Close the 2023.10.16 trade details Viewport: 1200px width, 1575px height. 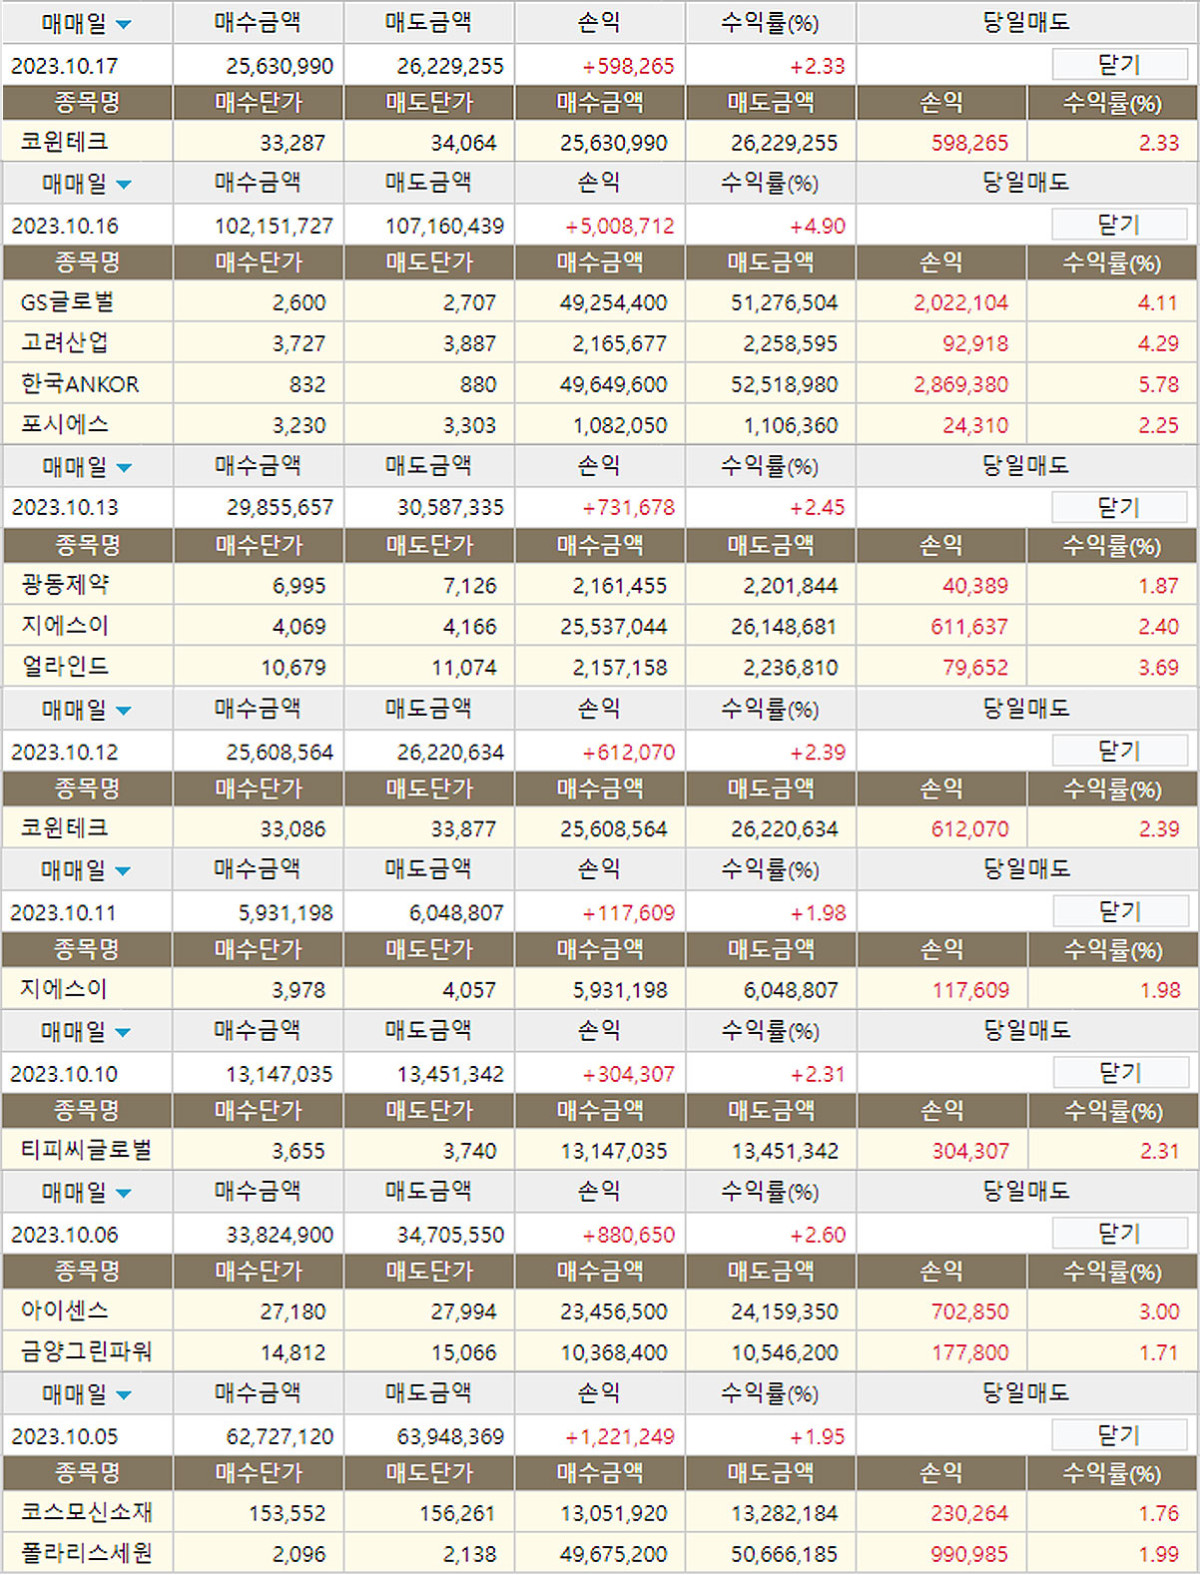coord(1119,225)
